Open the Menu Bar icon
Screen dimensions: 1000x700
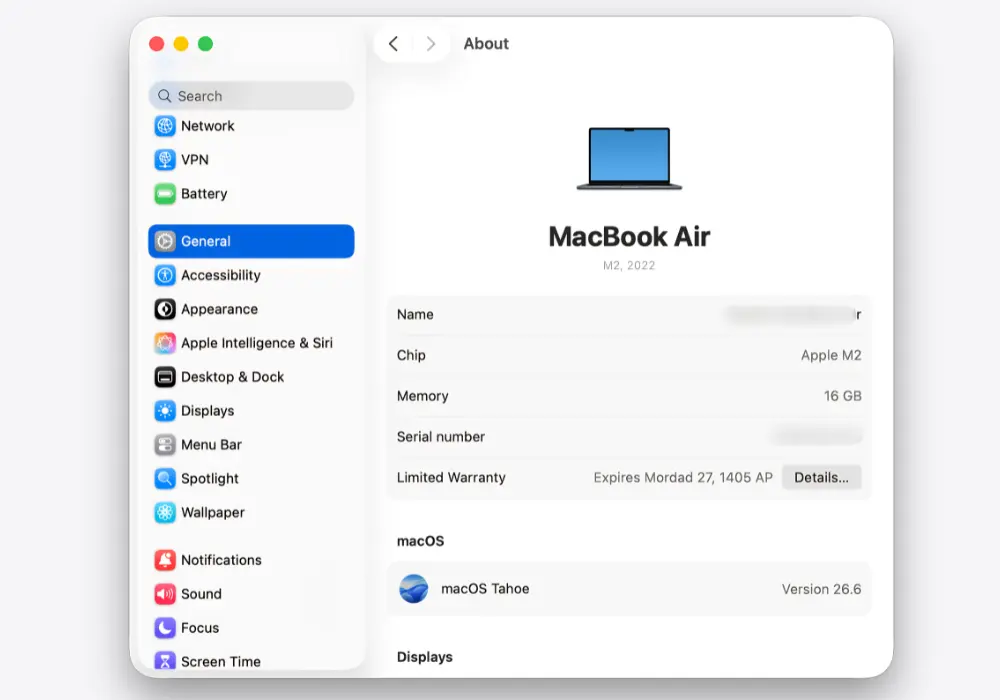point(165,445)
